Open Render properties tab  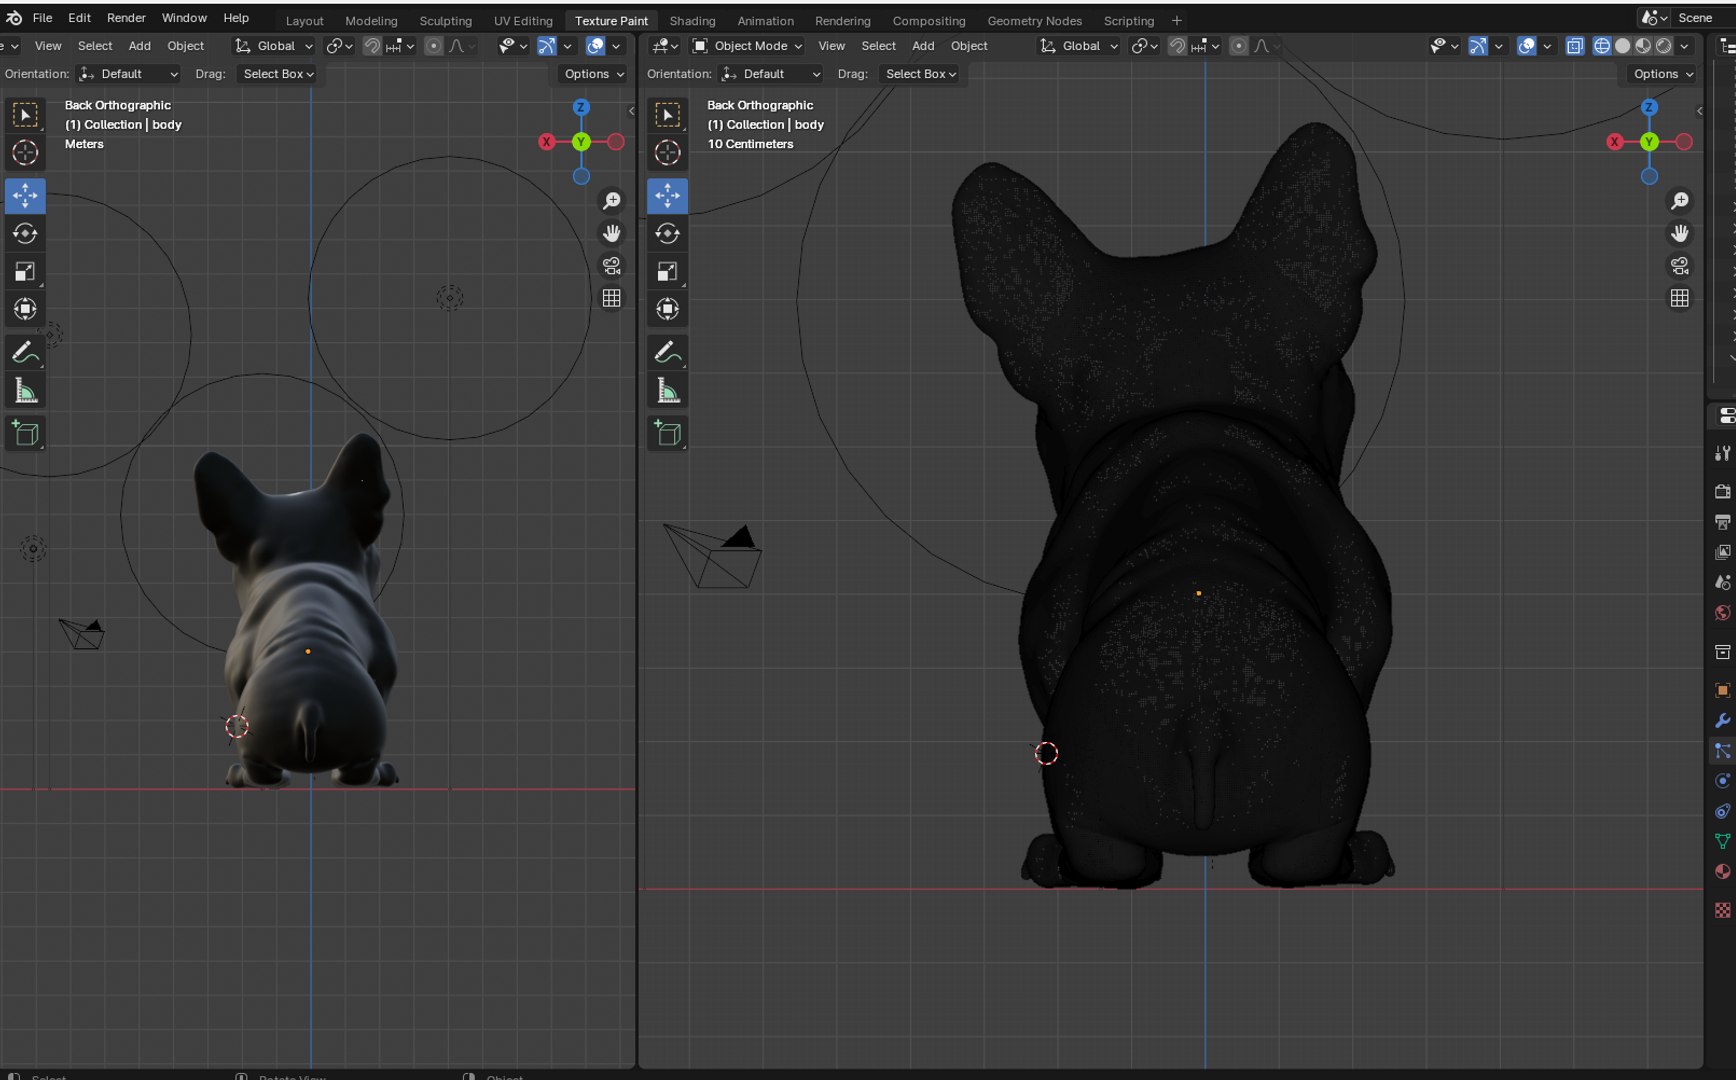(1722, 491)
